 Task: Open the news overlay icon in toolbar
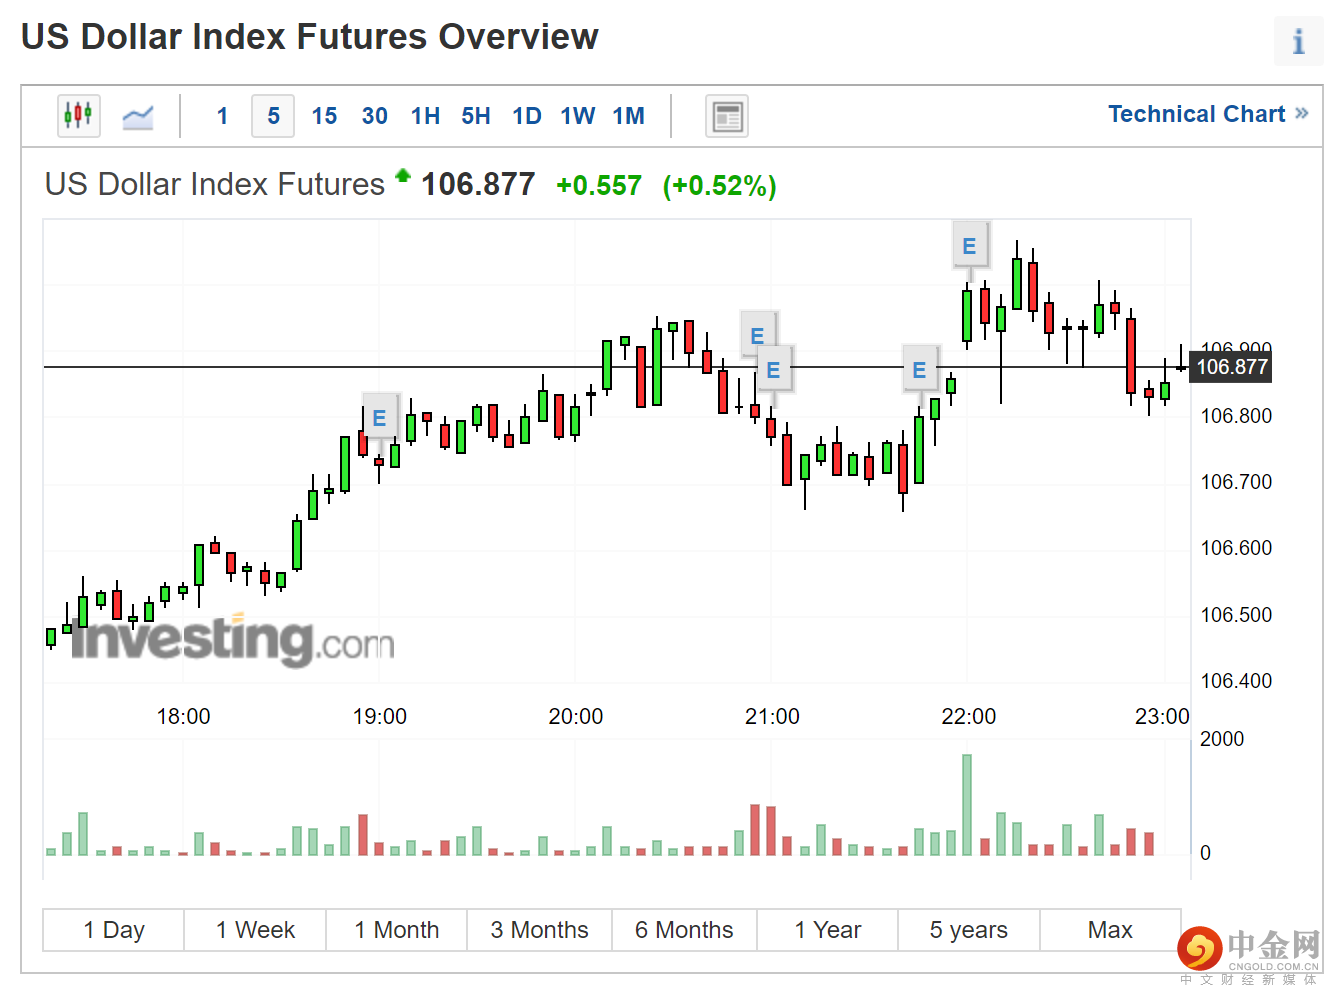pos(727,116)
